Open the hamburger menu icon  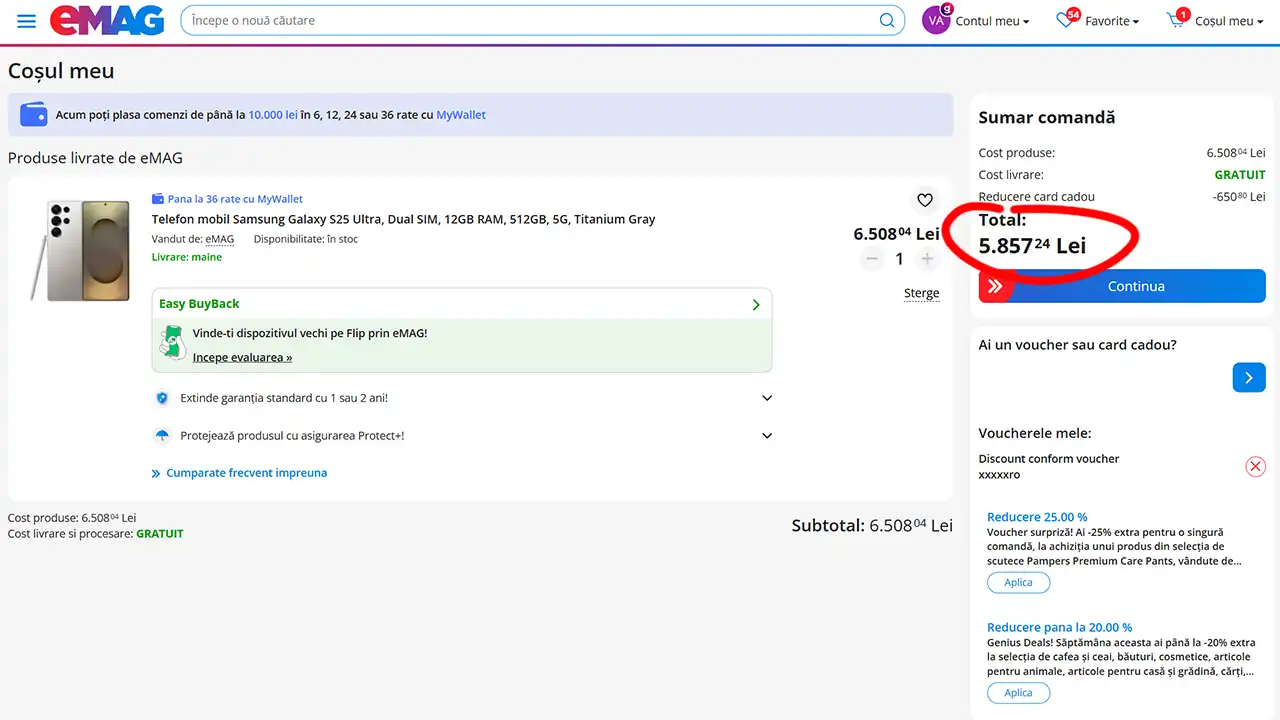(x=27, y=21)
